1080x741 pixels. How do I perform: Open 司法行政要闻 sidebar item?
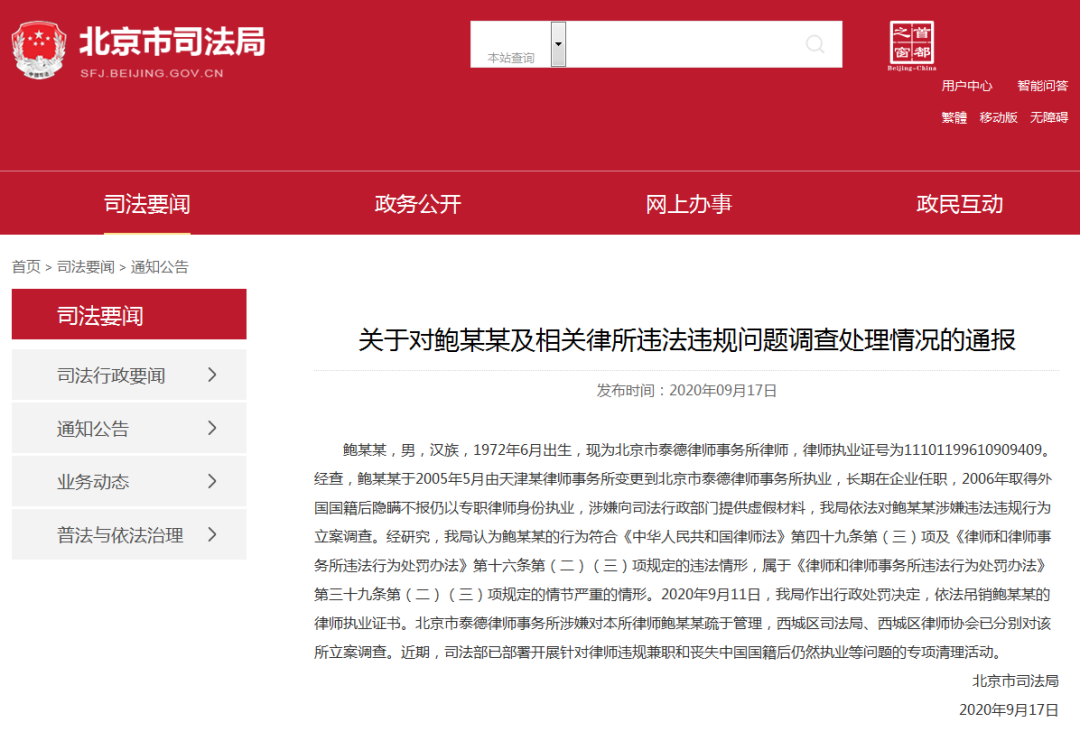pos(129,375)
